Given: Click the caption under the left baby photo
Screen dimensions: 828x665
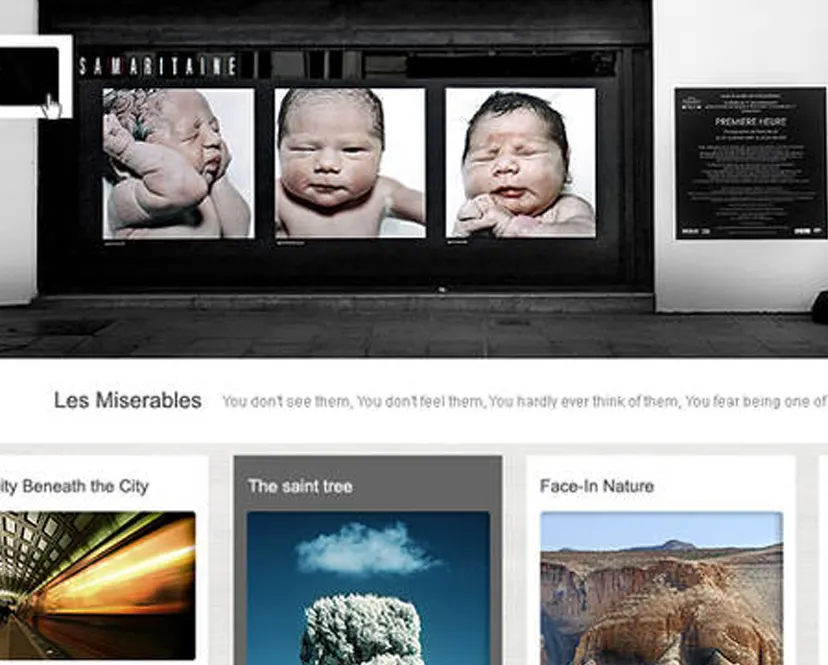Looking at the screenshot, I should [x=117, y=242].
